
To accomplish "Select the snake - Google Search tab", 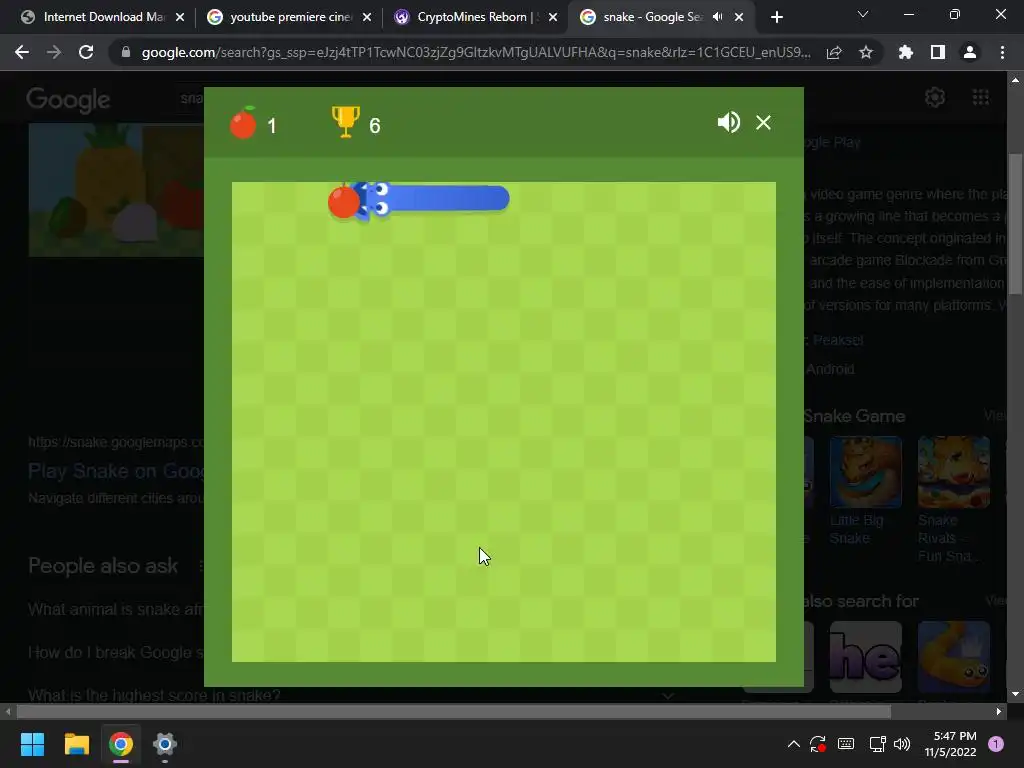I will pyautogui.click(x=643, y=17).
